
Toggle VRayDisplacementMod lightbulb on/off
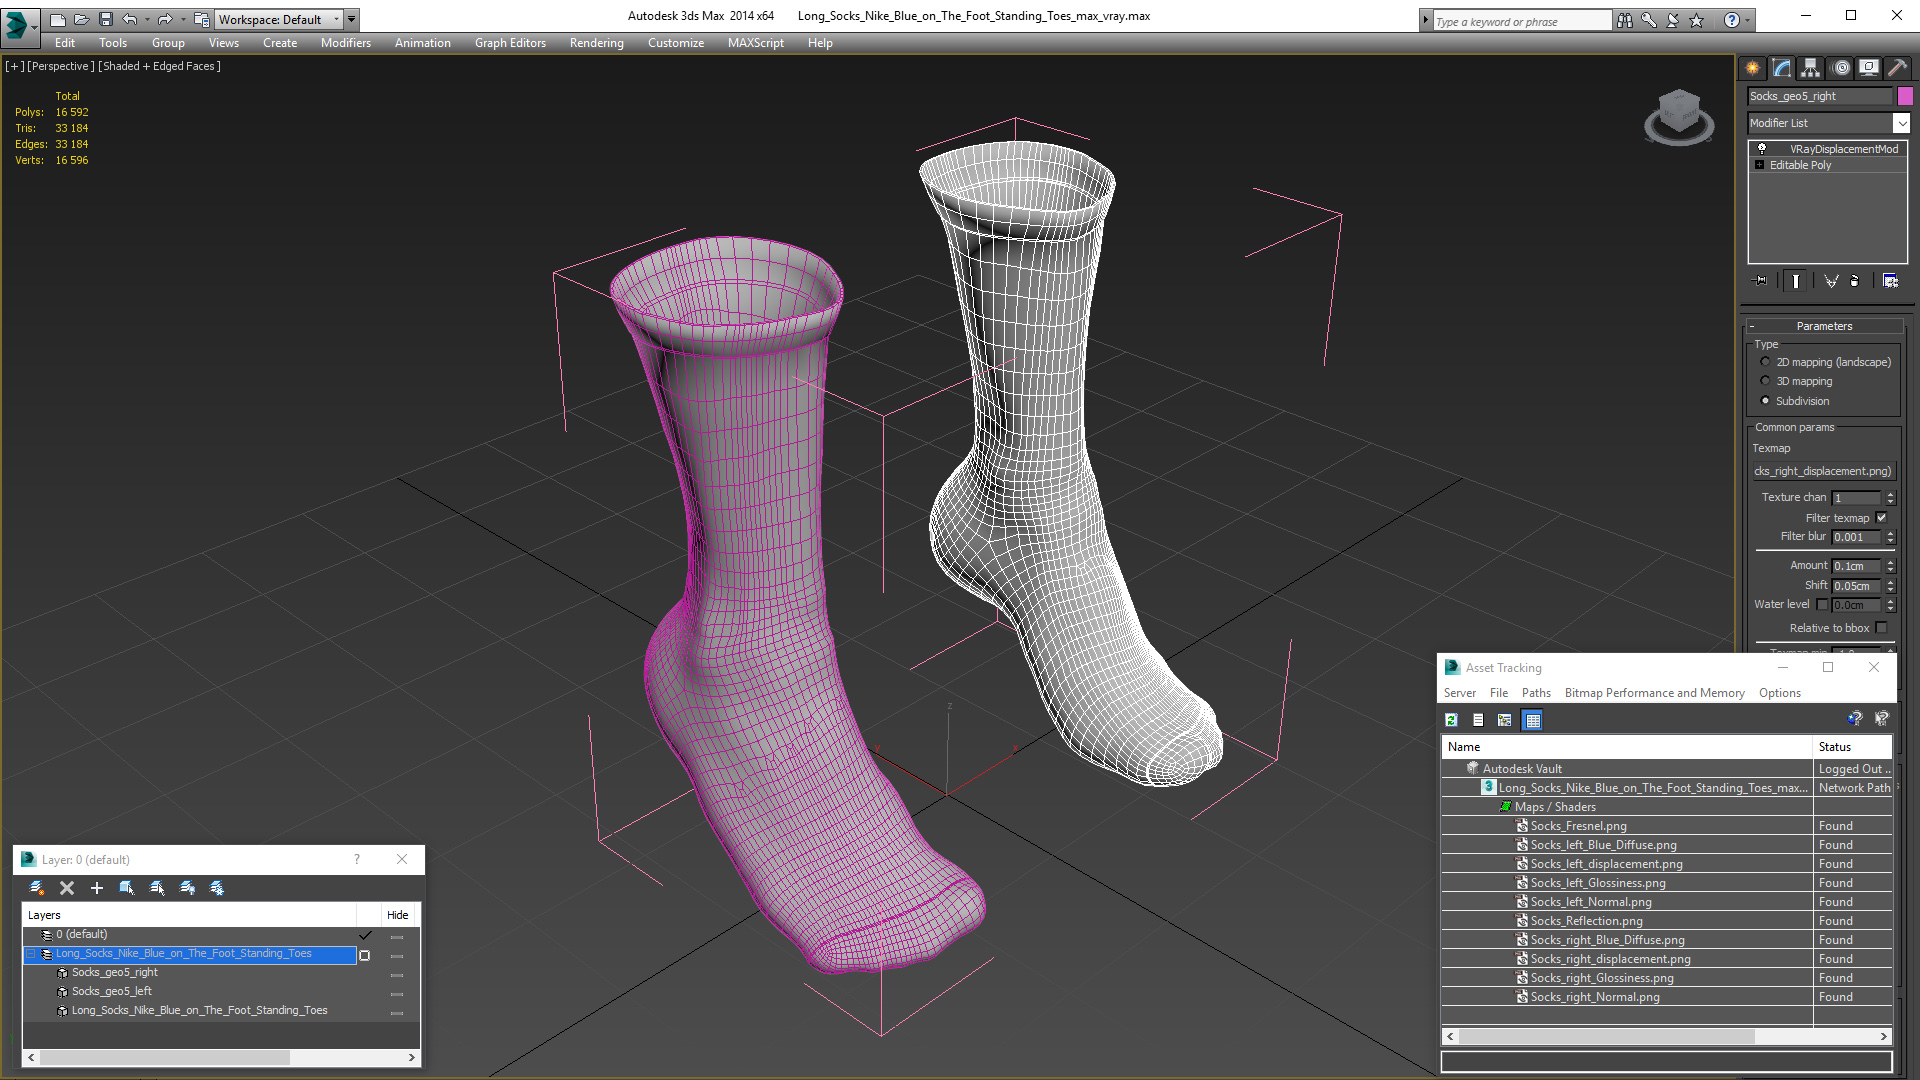click(x=1762, y=149)
